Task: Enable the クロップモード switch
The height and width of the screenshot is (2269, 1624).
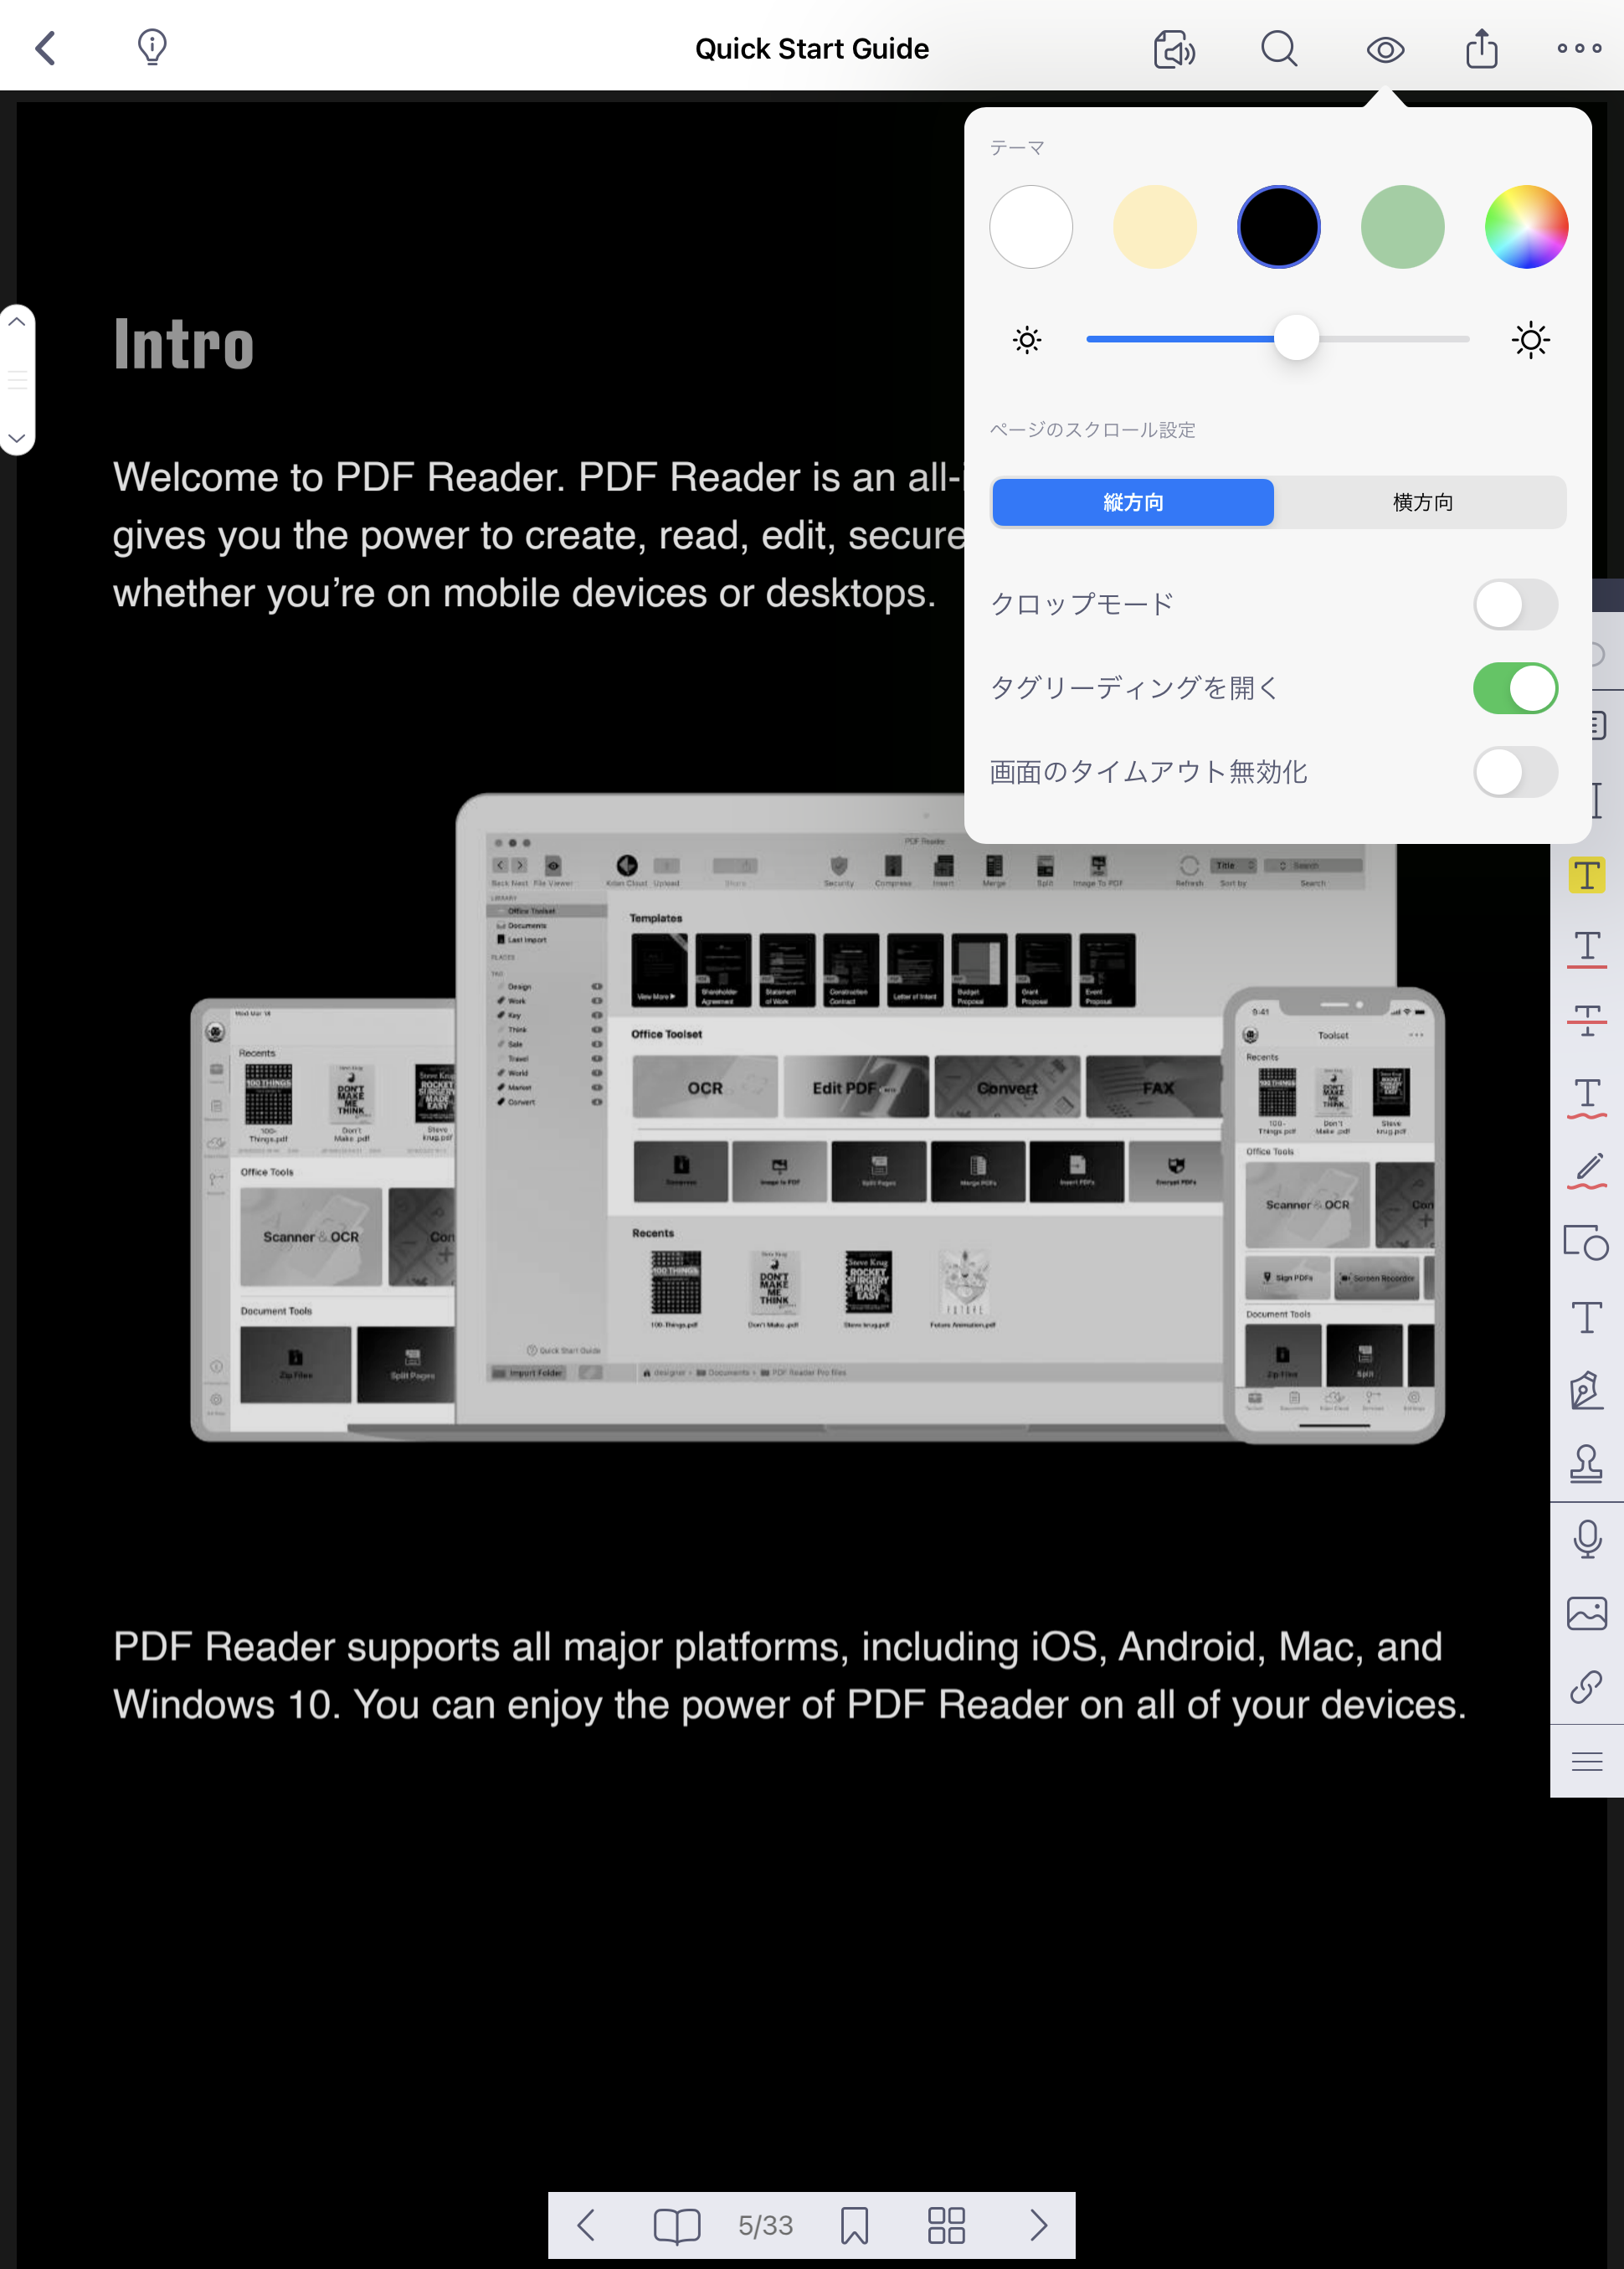Action: point(1515,604)
